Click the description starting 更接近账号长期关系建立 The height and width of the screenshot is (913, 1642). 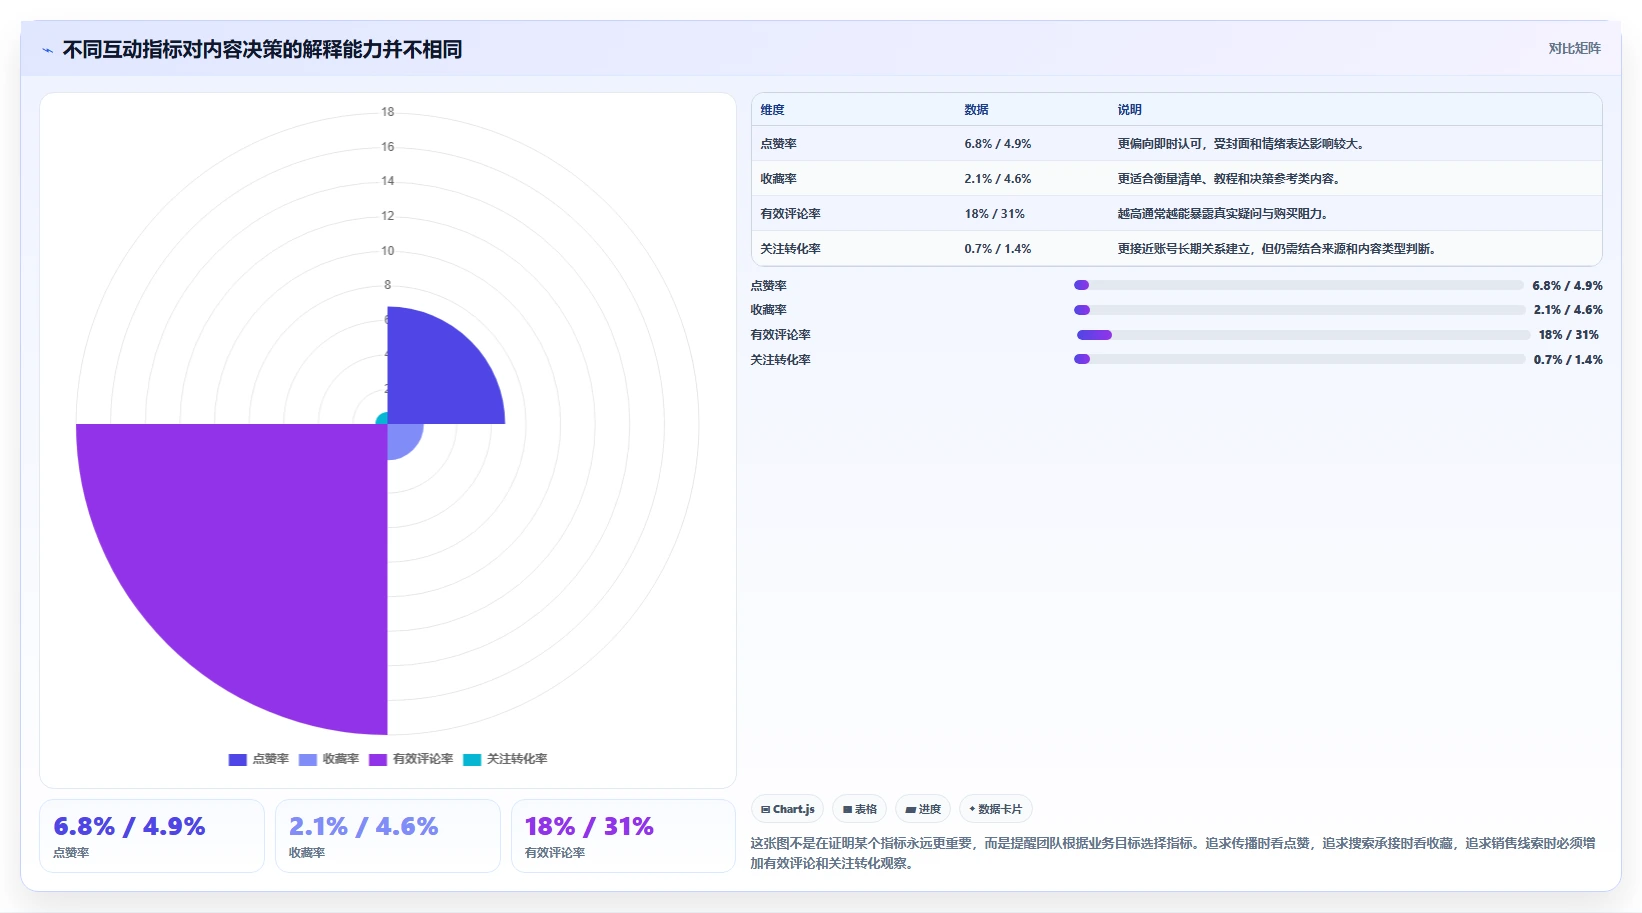pyautogui.click(x=1277, y=249)
